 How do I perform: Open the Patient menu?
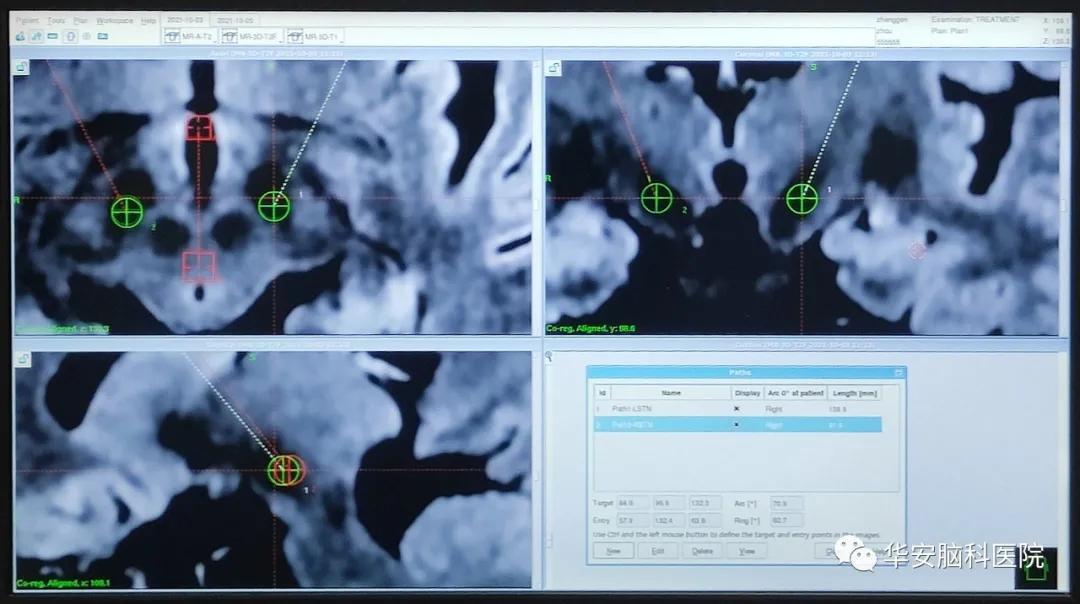[x=28, y=21]
